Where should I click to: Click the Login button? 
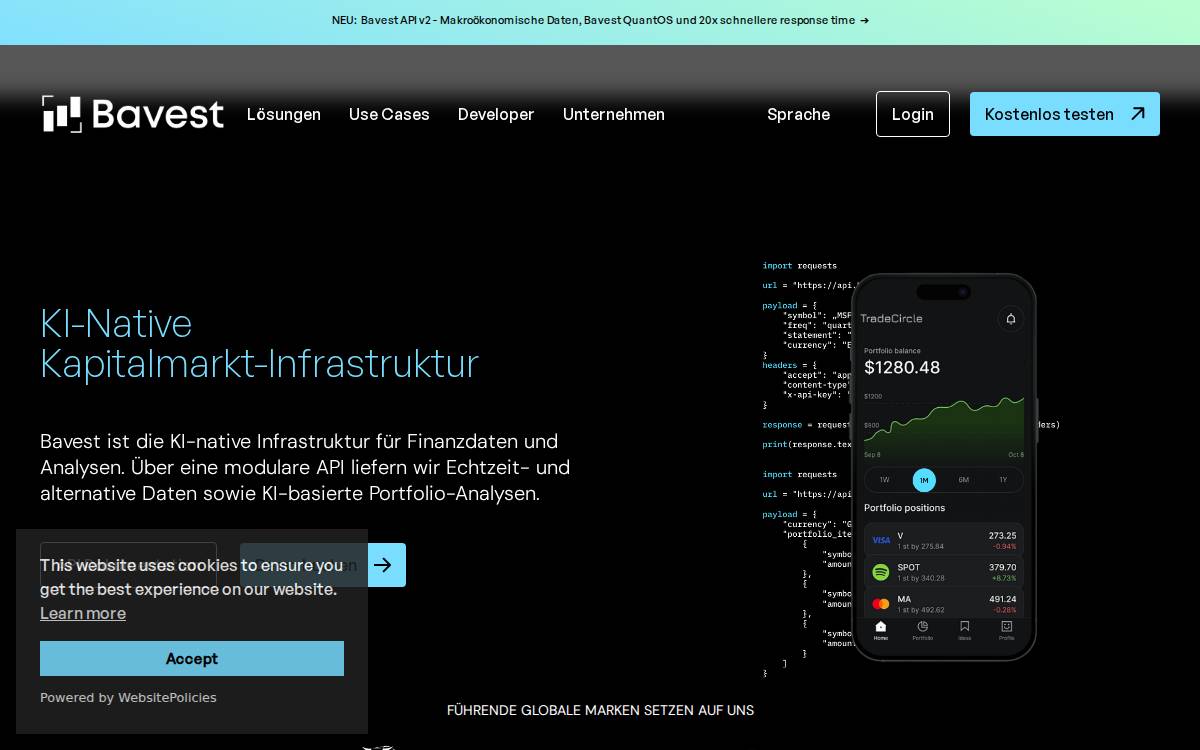913,114
